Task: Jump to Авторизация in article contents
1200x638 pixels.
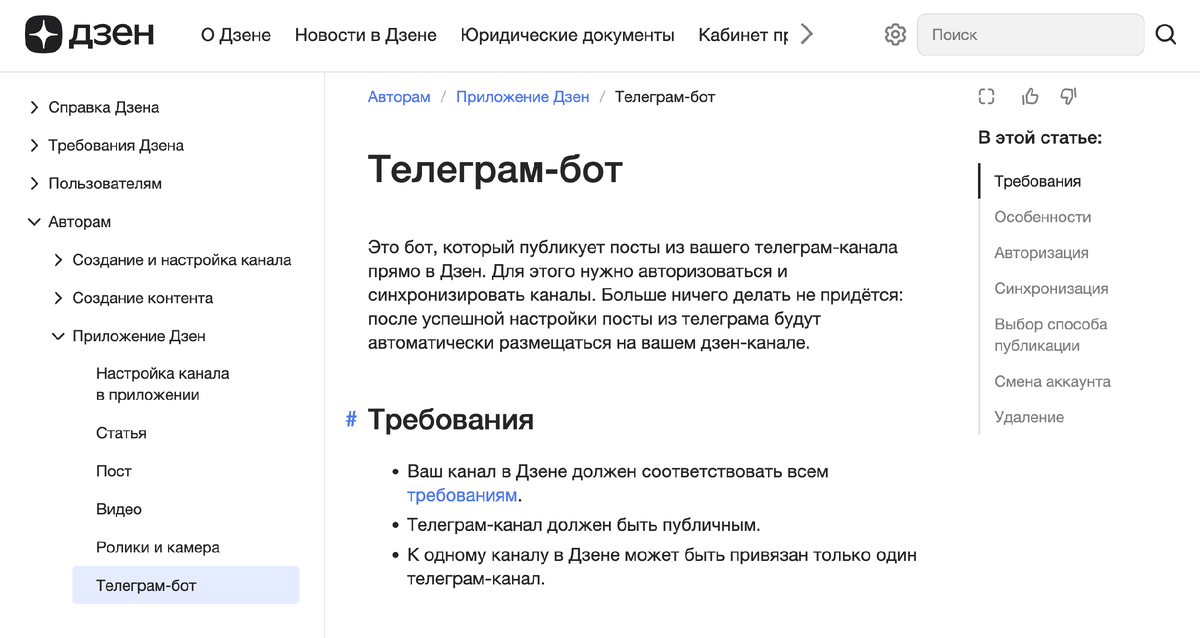Action: [1041, 253]
